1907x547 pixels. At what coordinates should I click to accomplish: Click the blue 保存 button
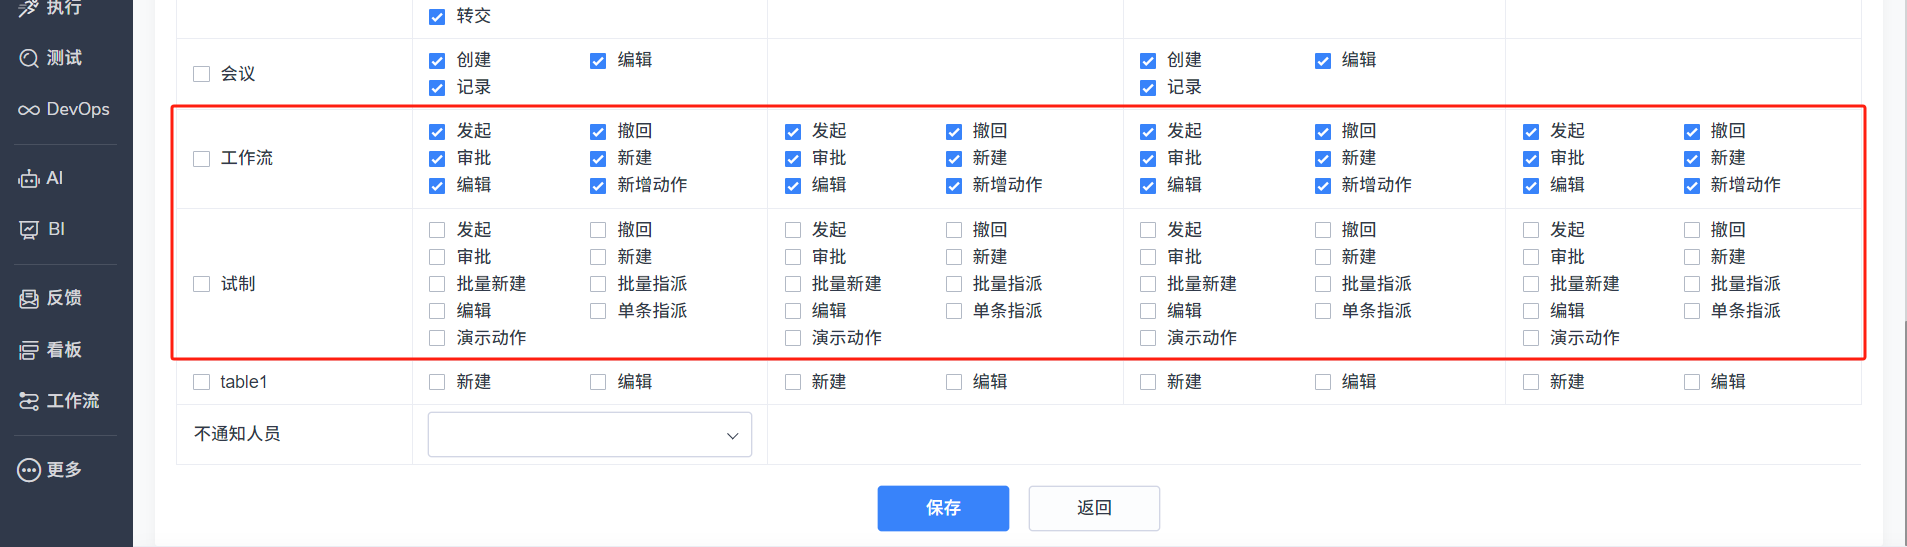(943, 508)
